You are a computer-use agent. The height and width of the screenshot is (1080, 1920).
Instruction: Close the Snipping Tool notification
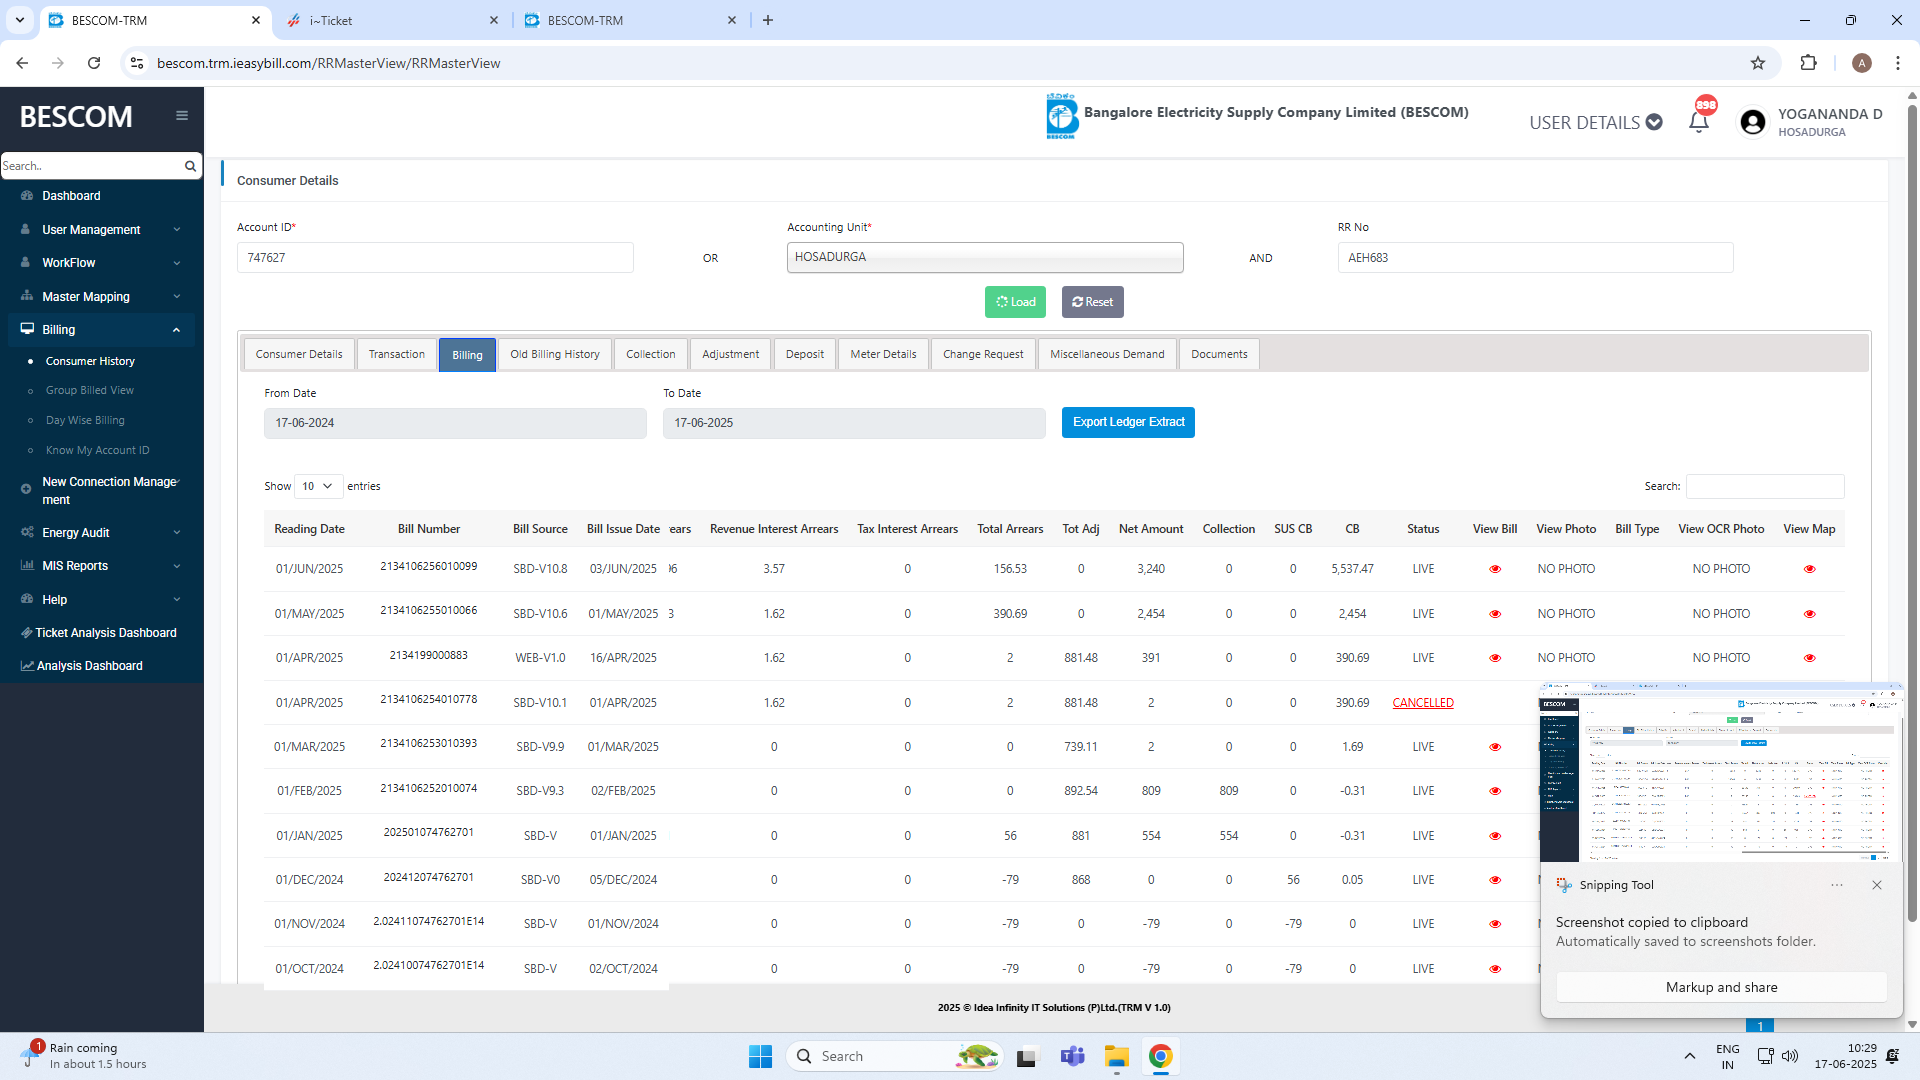[1877, 885]
